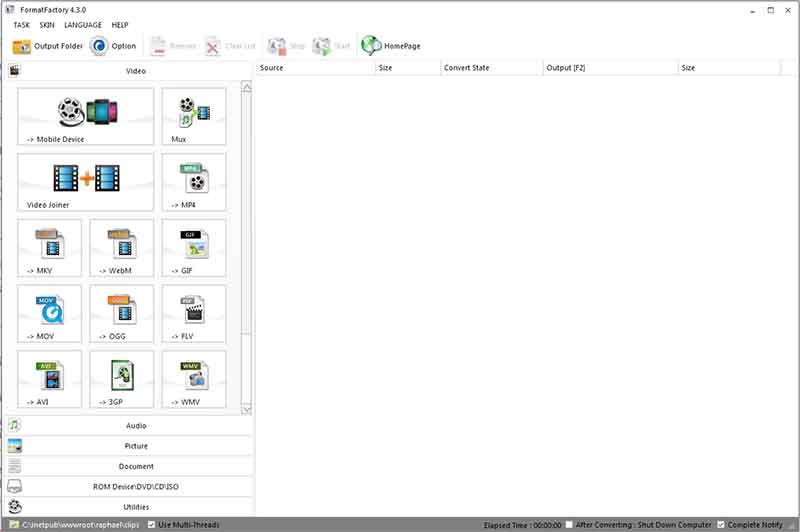The width and height of the screenshot is (800, 532).
Task: Click the first Size column header
Action: click(x=408, y=68)
